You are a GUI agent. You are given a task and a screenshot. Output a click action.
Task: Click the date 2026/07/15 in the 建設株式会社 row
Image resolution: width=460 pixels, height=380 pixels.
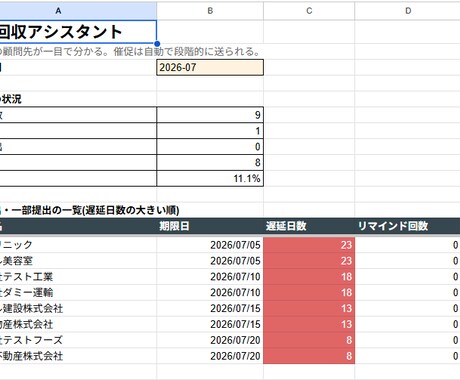pos(210,308)
